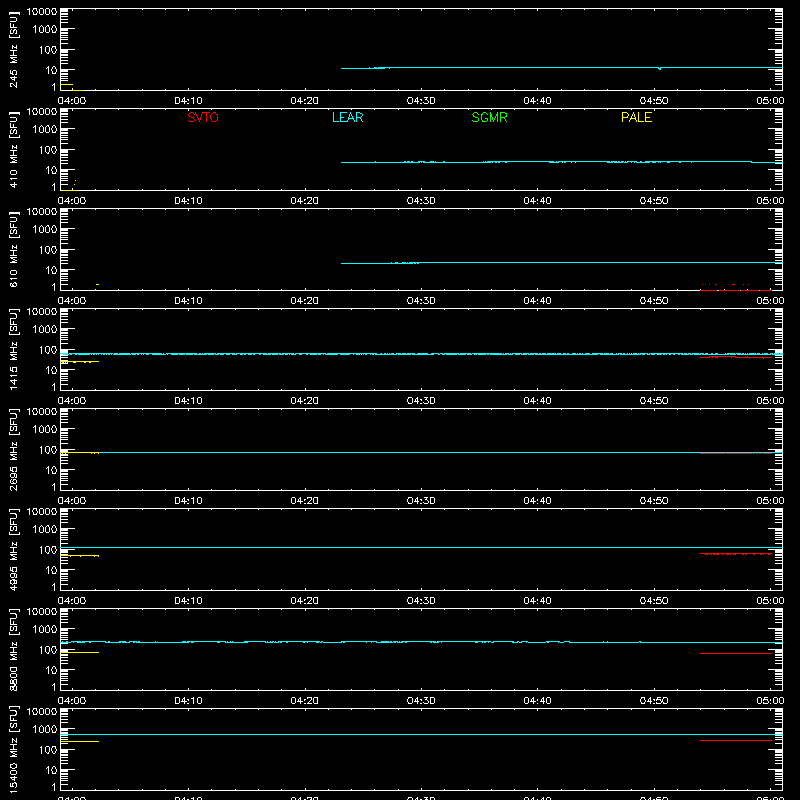The width and height of the screenshot is (800, 800).
Task: Click the yellow trace in the 15400 MHz plot
Action: coord(80,741)
